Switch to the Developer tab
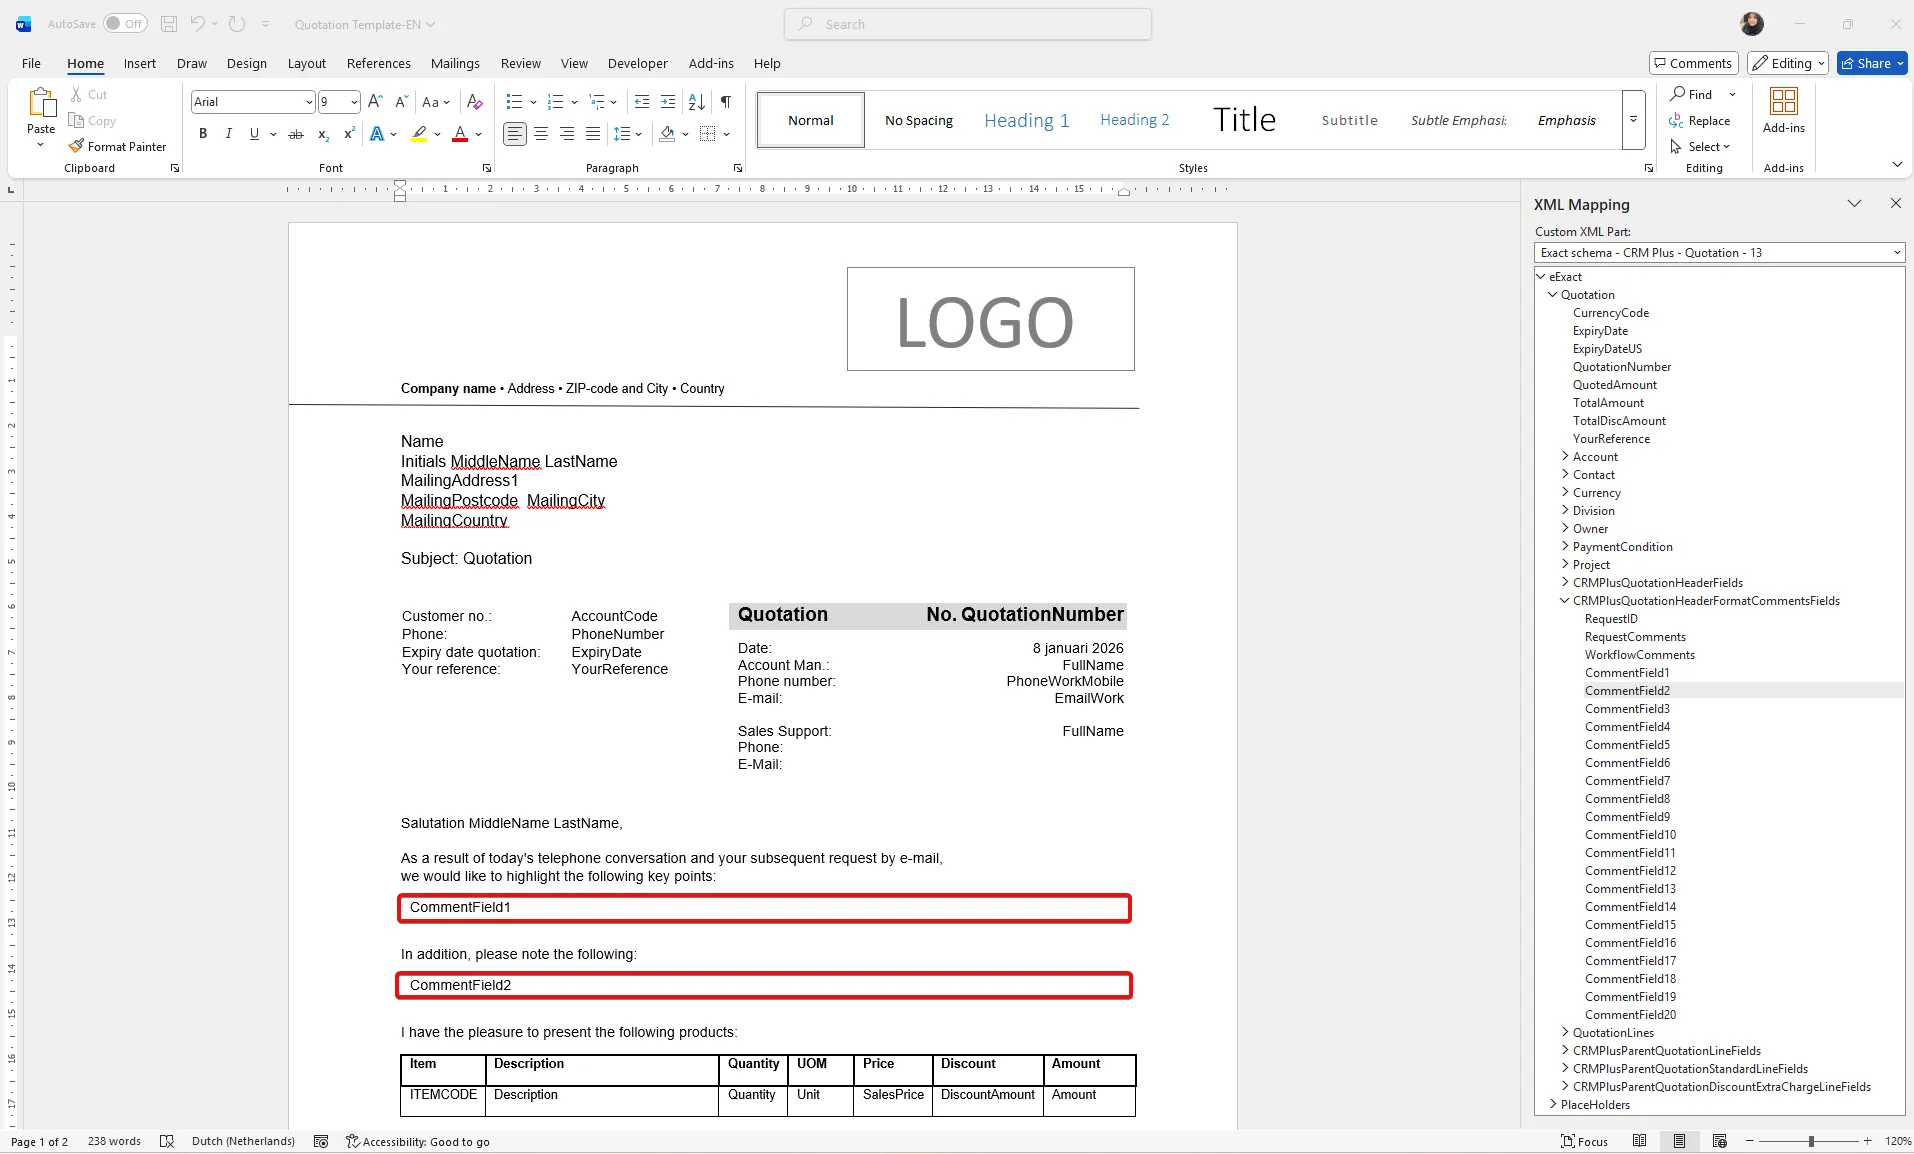 [x=637, y=63]
